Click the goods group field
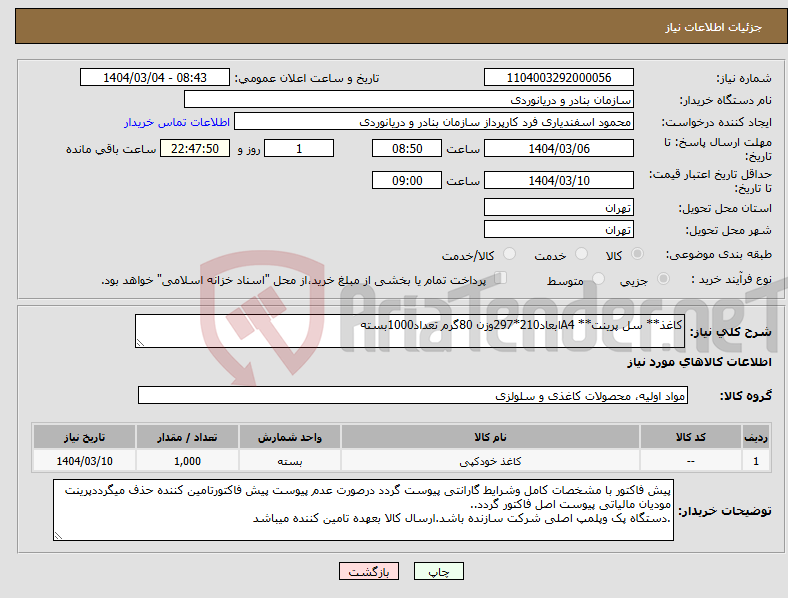This screenshot has height=598, width=788. pos(413,395)
